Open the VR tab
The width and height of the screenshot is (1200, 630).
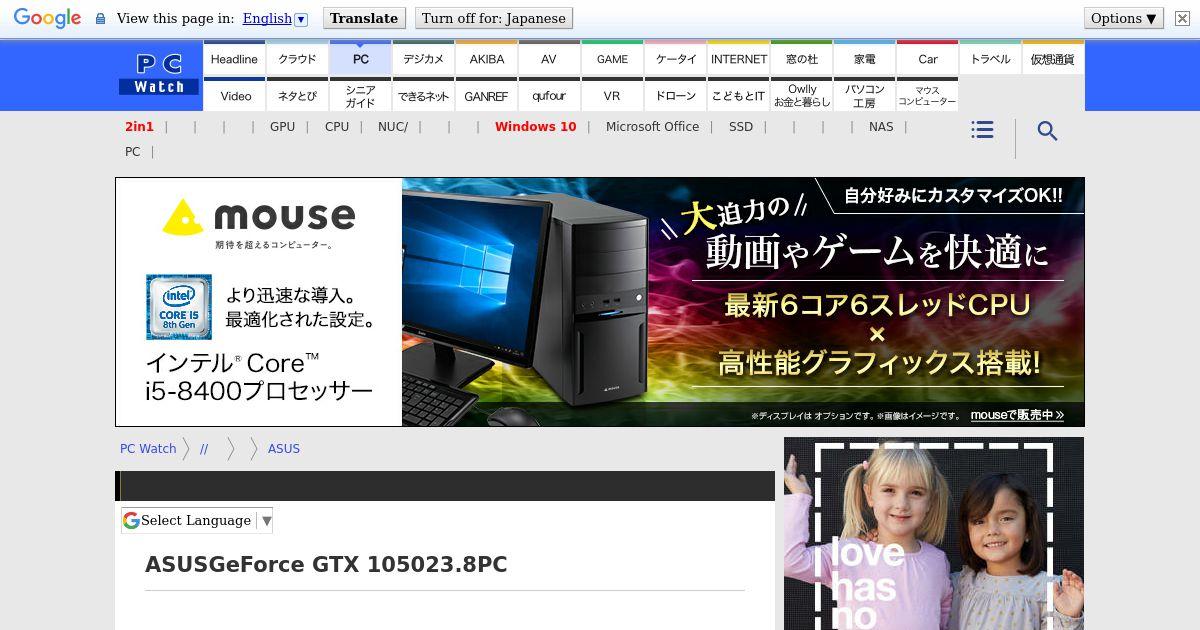(x=612, y=95)
